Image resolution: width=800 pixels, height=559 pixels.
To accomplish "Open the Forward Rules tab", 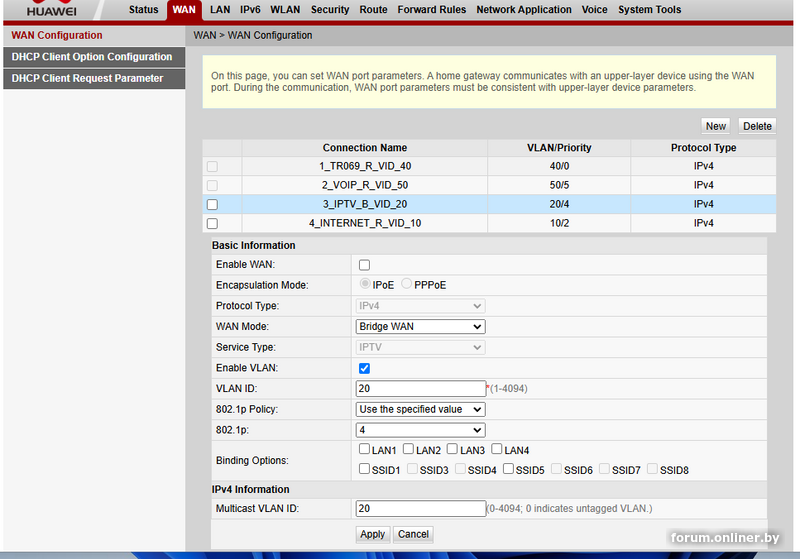I will [x=431, y=10].
